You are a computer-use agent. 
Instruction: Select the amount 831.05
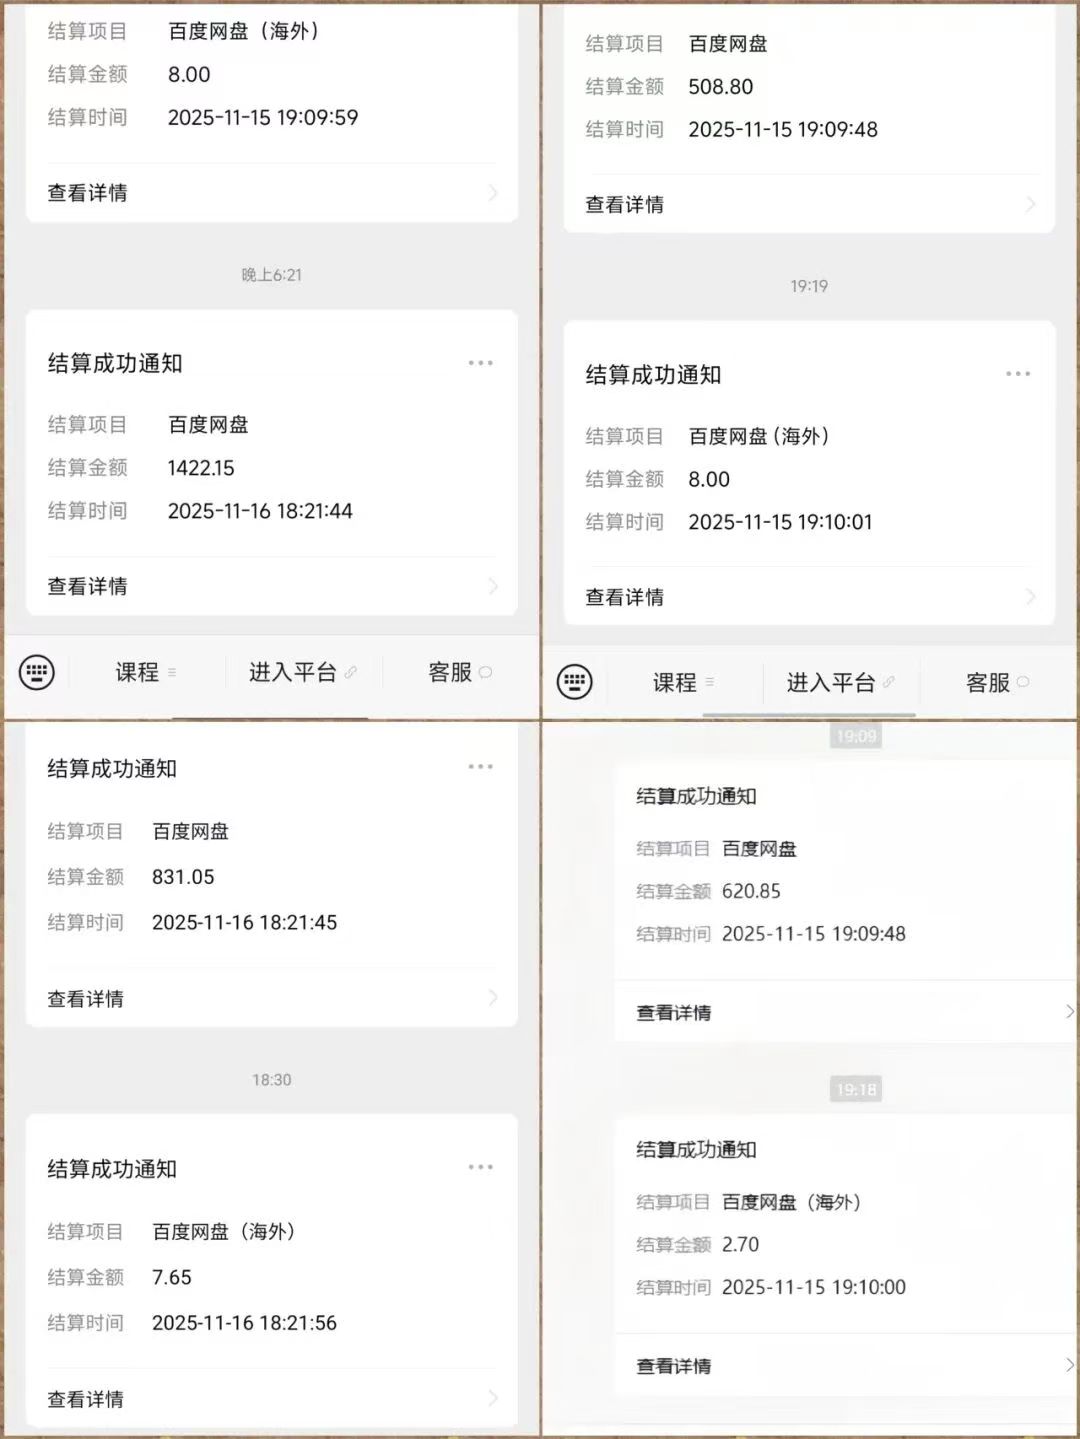183,877
